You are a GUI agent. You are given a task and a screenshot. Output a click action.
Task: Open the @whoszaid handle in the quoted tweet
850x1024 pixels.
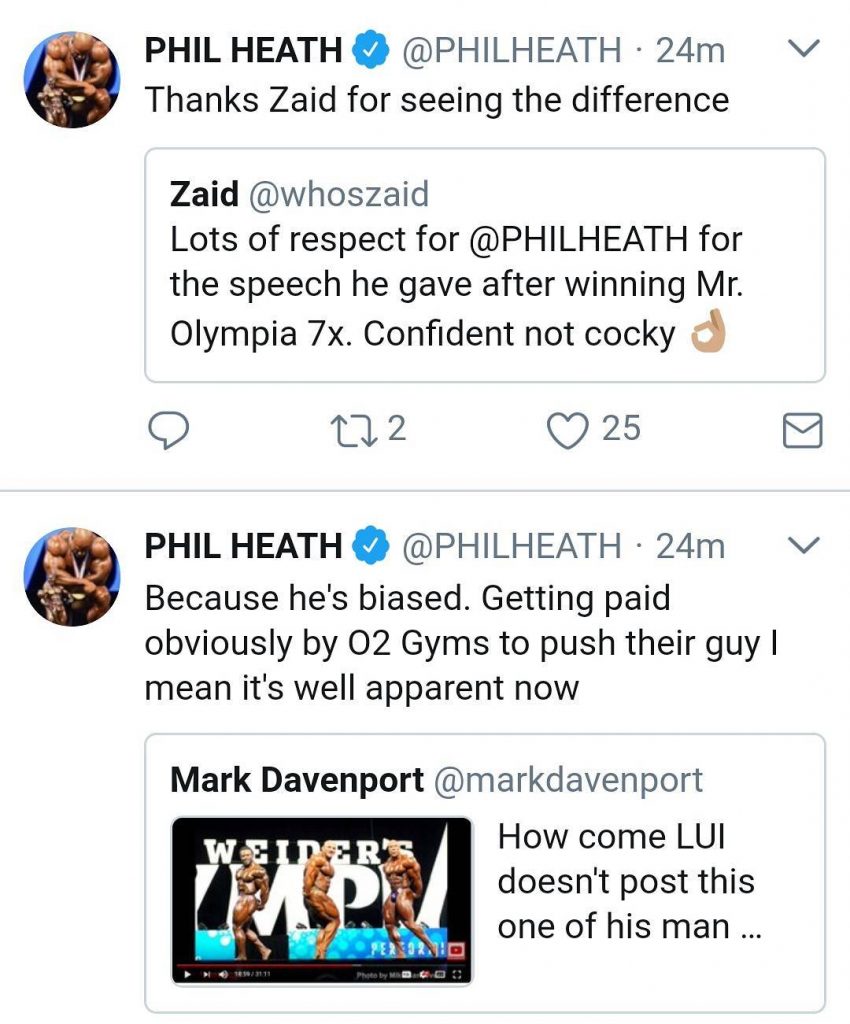pyautogui.click(x=337, y=194)
